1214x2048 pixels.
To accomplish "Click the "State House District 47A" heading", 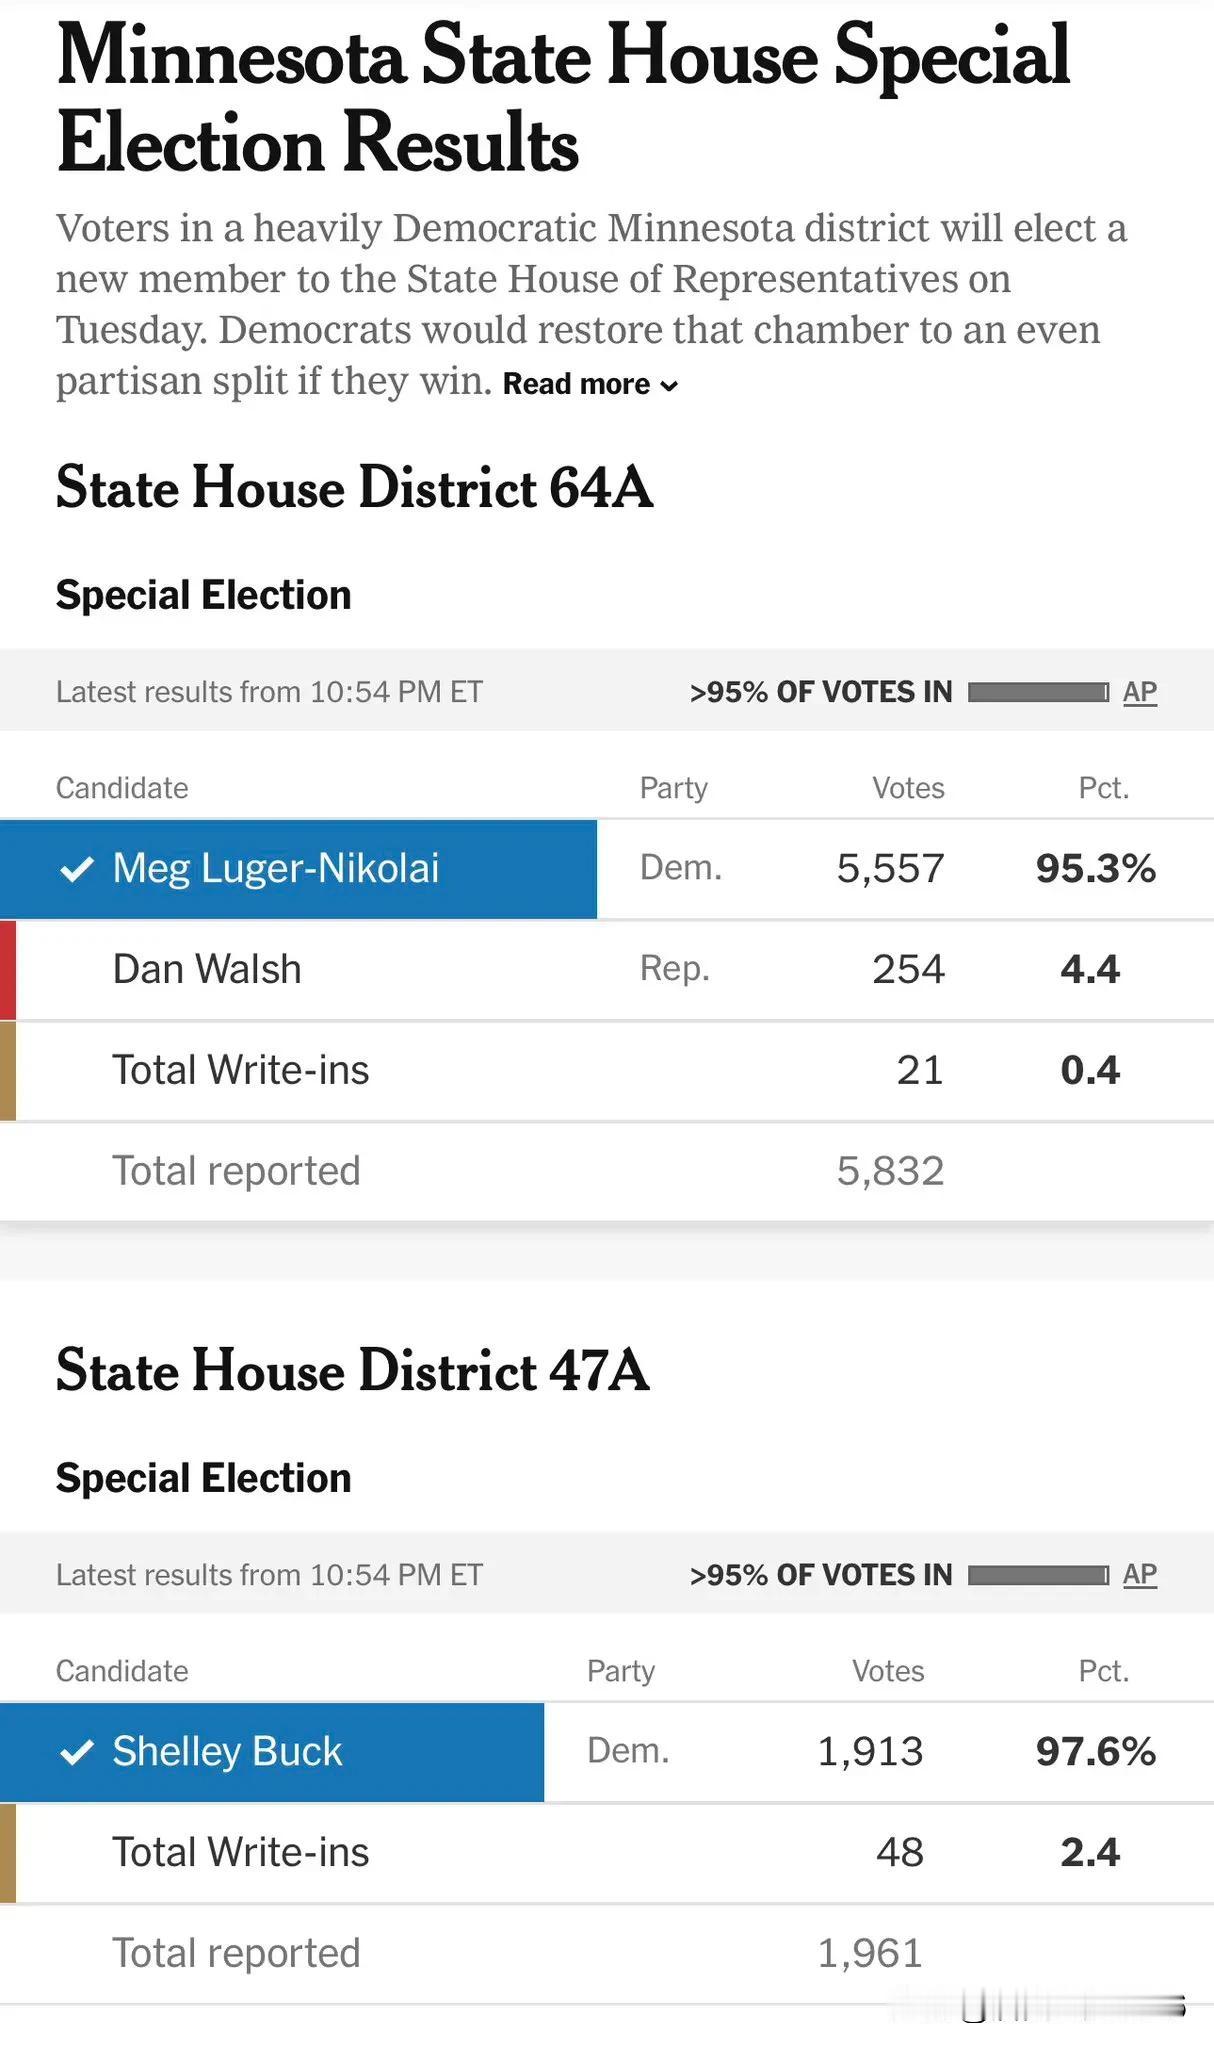I will tap(352, 1370).
